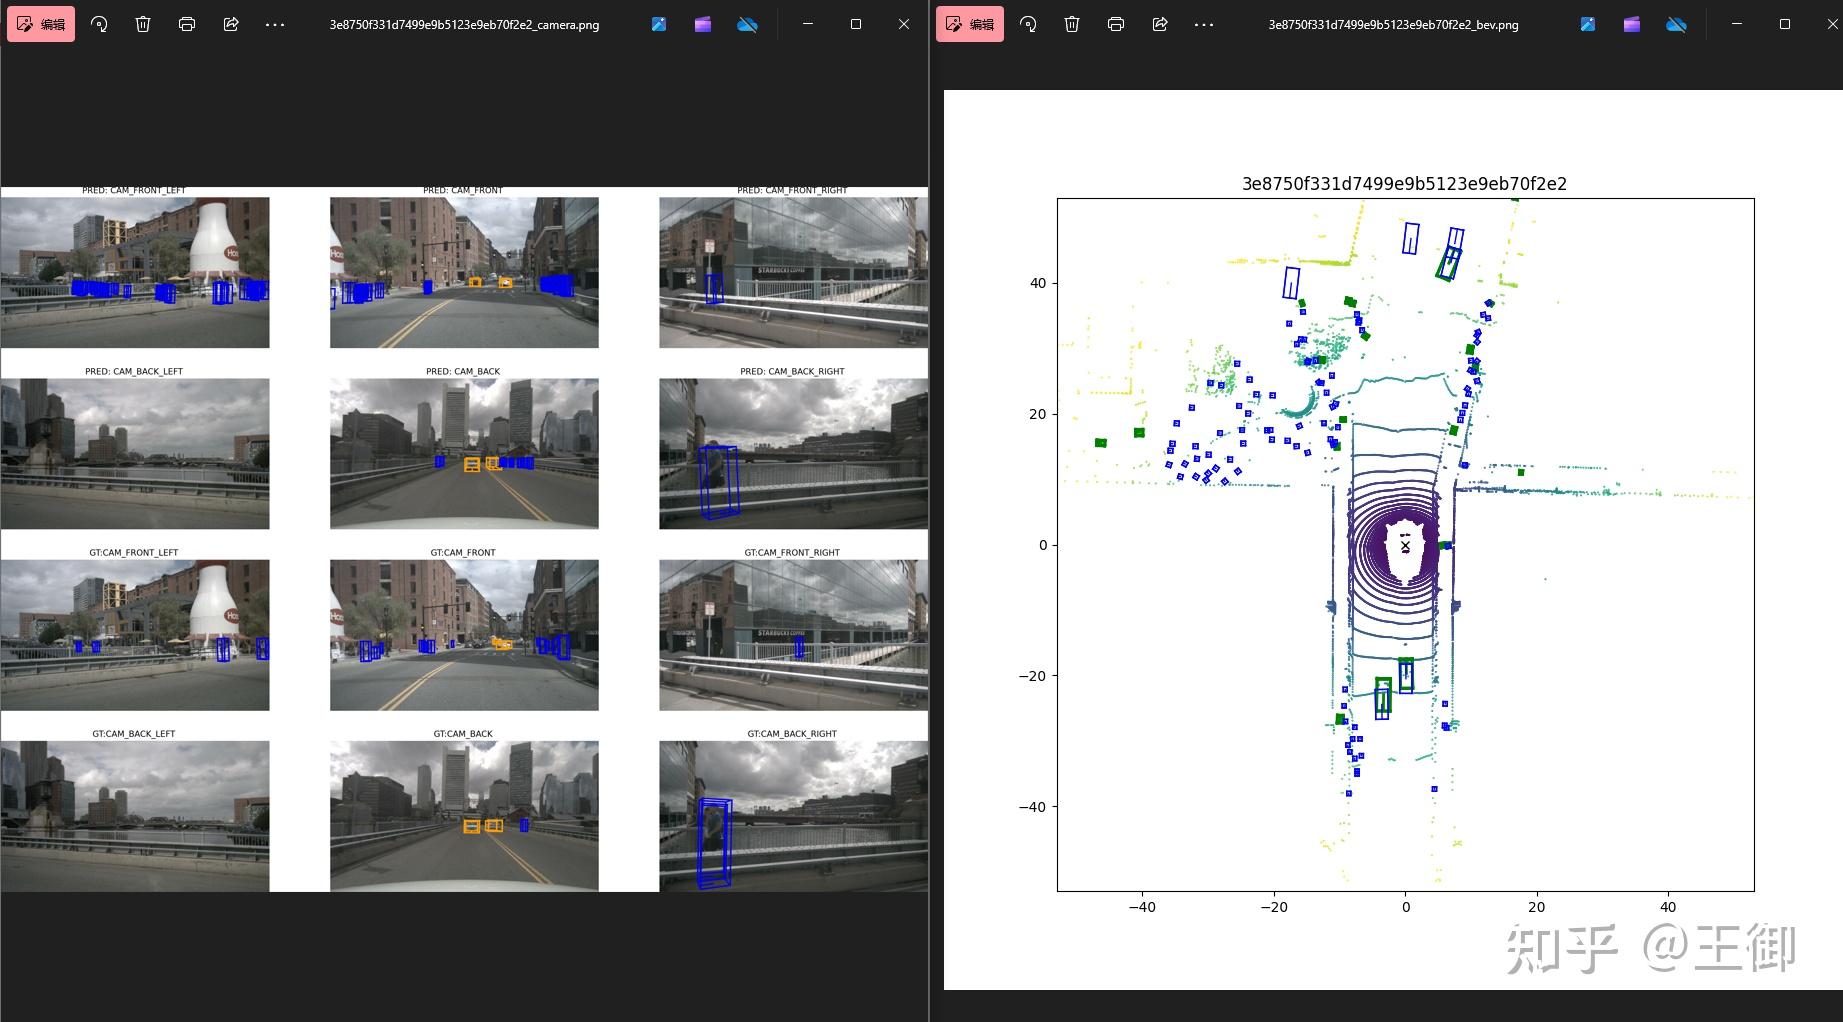The height and width of the screenshot is (1022, 1843).
Task: Share the camera.png image
Action: 231,24
